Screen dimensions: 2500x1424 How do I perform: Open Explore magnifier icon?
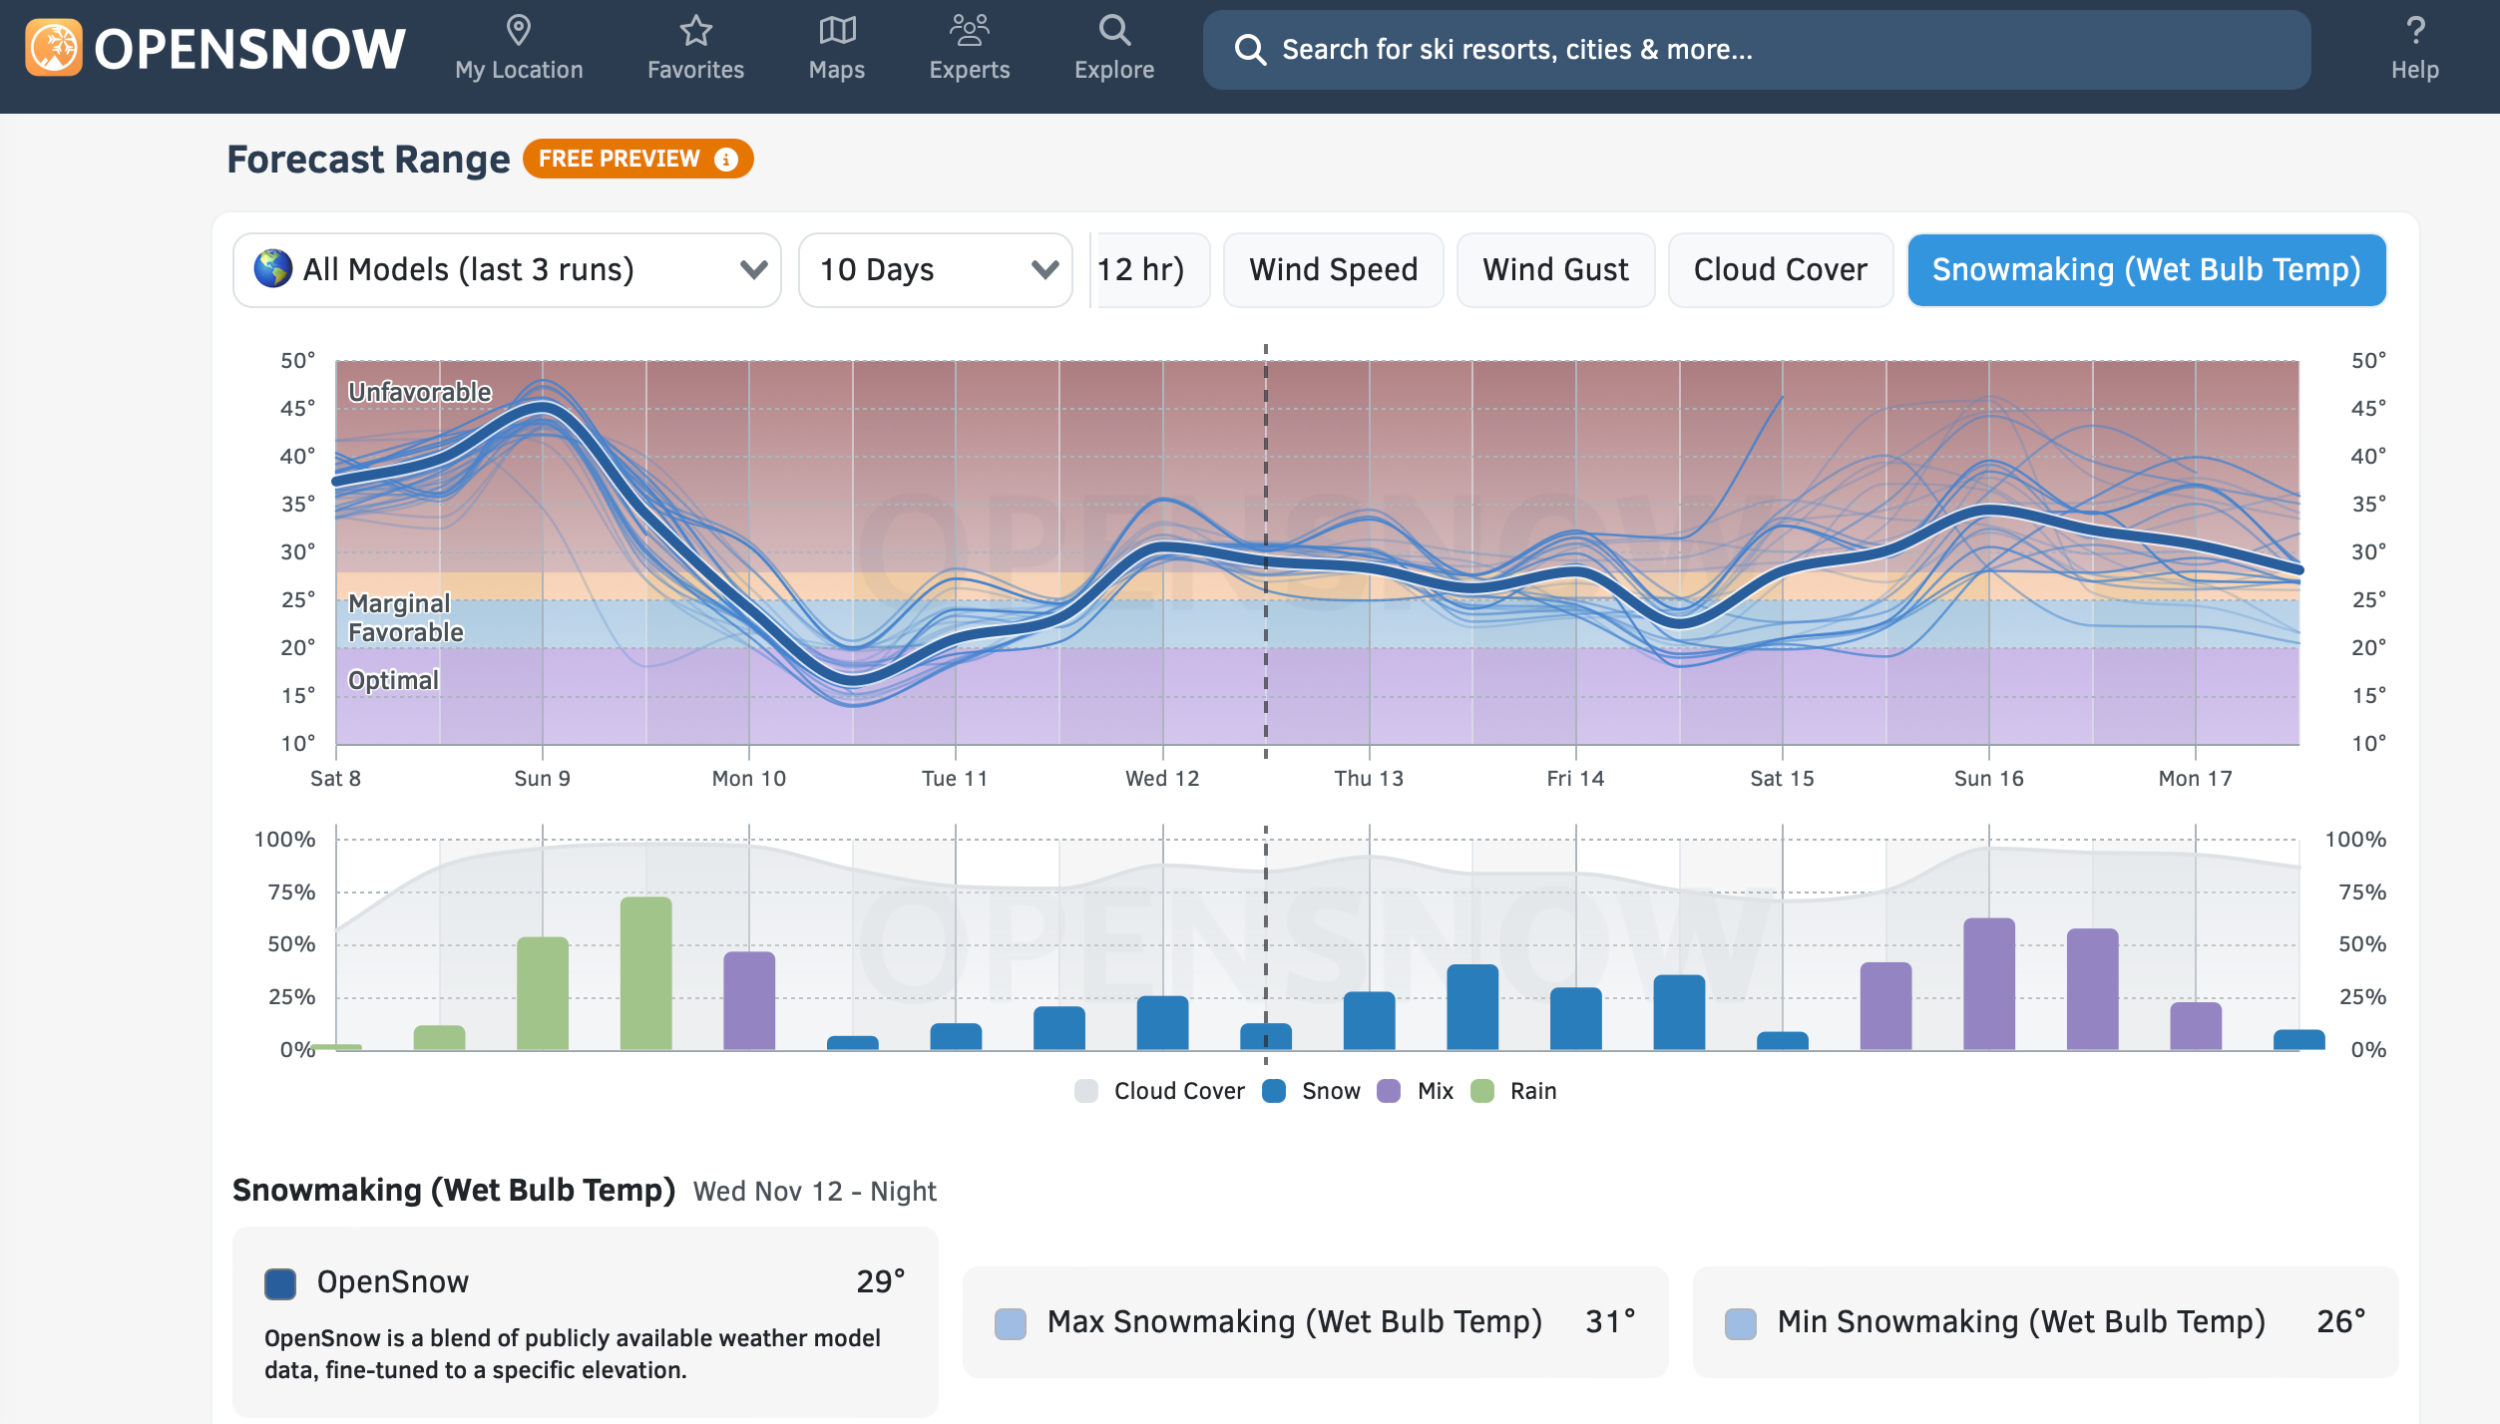coord(1113,31)
